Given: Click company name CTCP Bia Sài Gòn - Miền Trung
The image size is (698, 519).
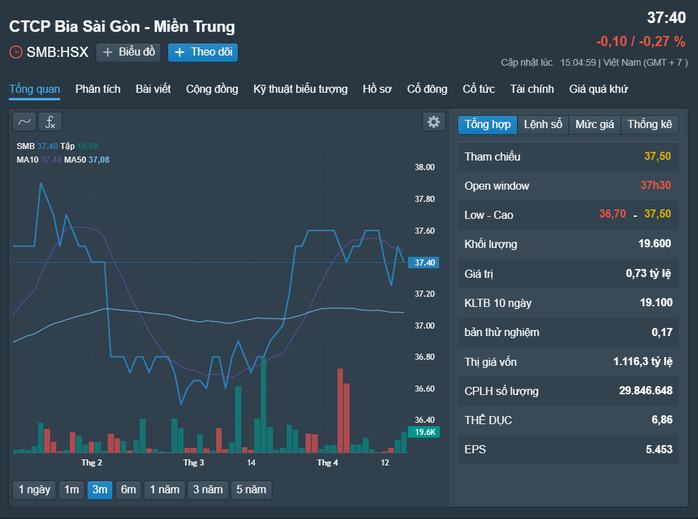Looking at the screenshot, I should coord(122,27).
